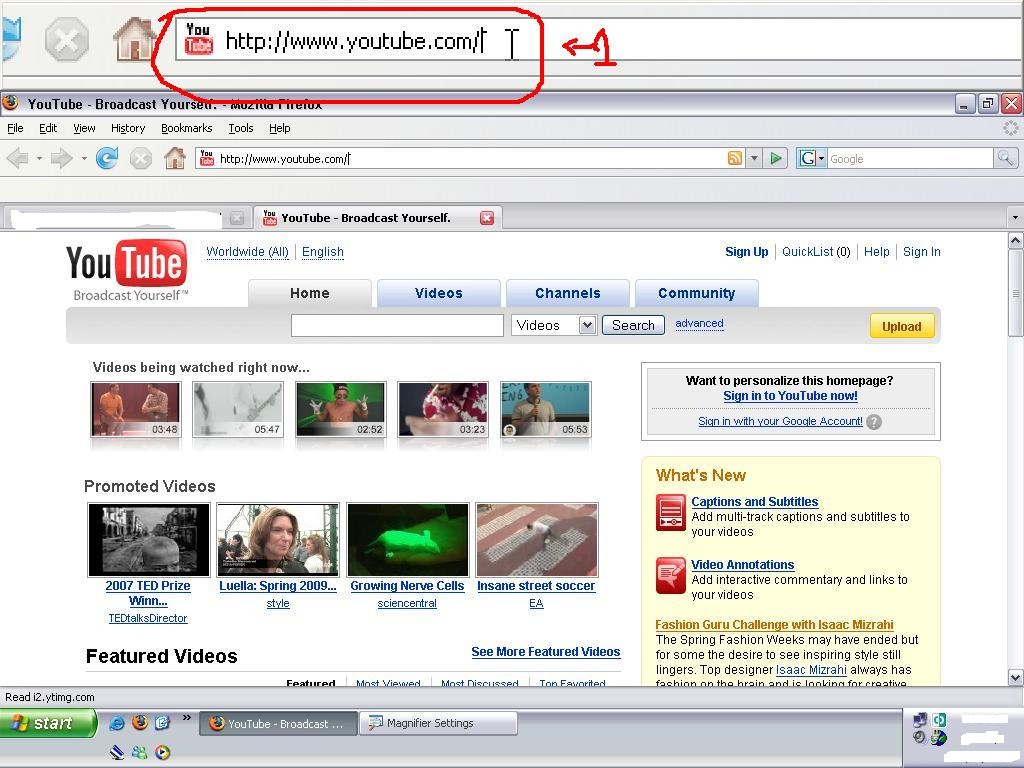Click the enlarged Home icon in magnifier
Screen dimensions: 1024x768
[135, 39]
